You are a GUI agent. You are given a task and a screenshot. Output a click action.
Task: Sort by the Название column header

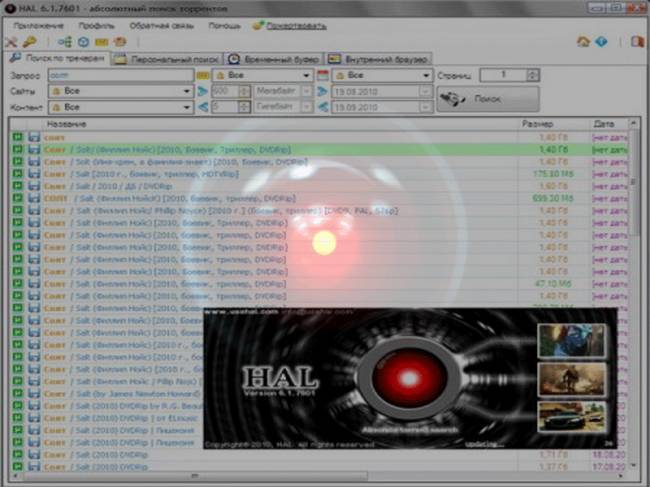coord(66,124)
